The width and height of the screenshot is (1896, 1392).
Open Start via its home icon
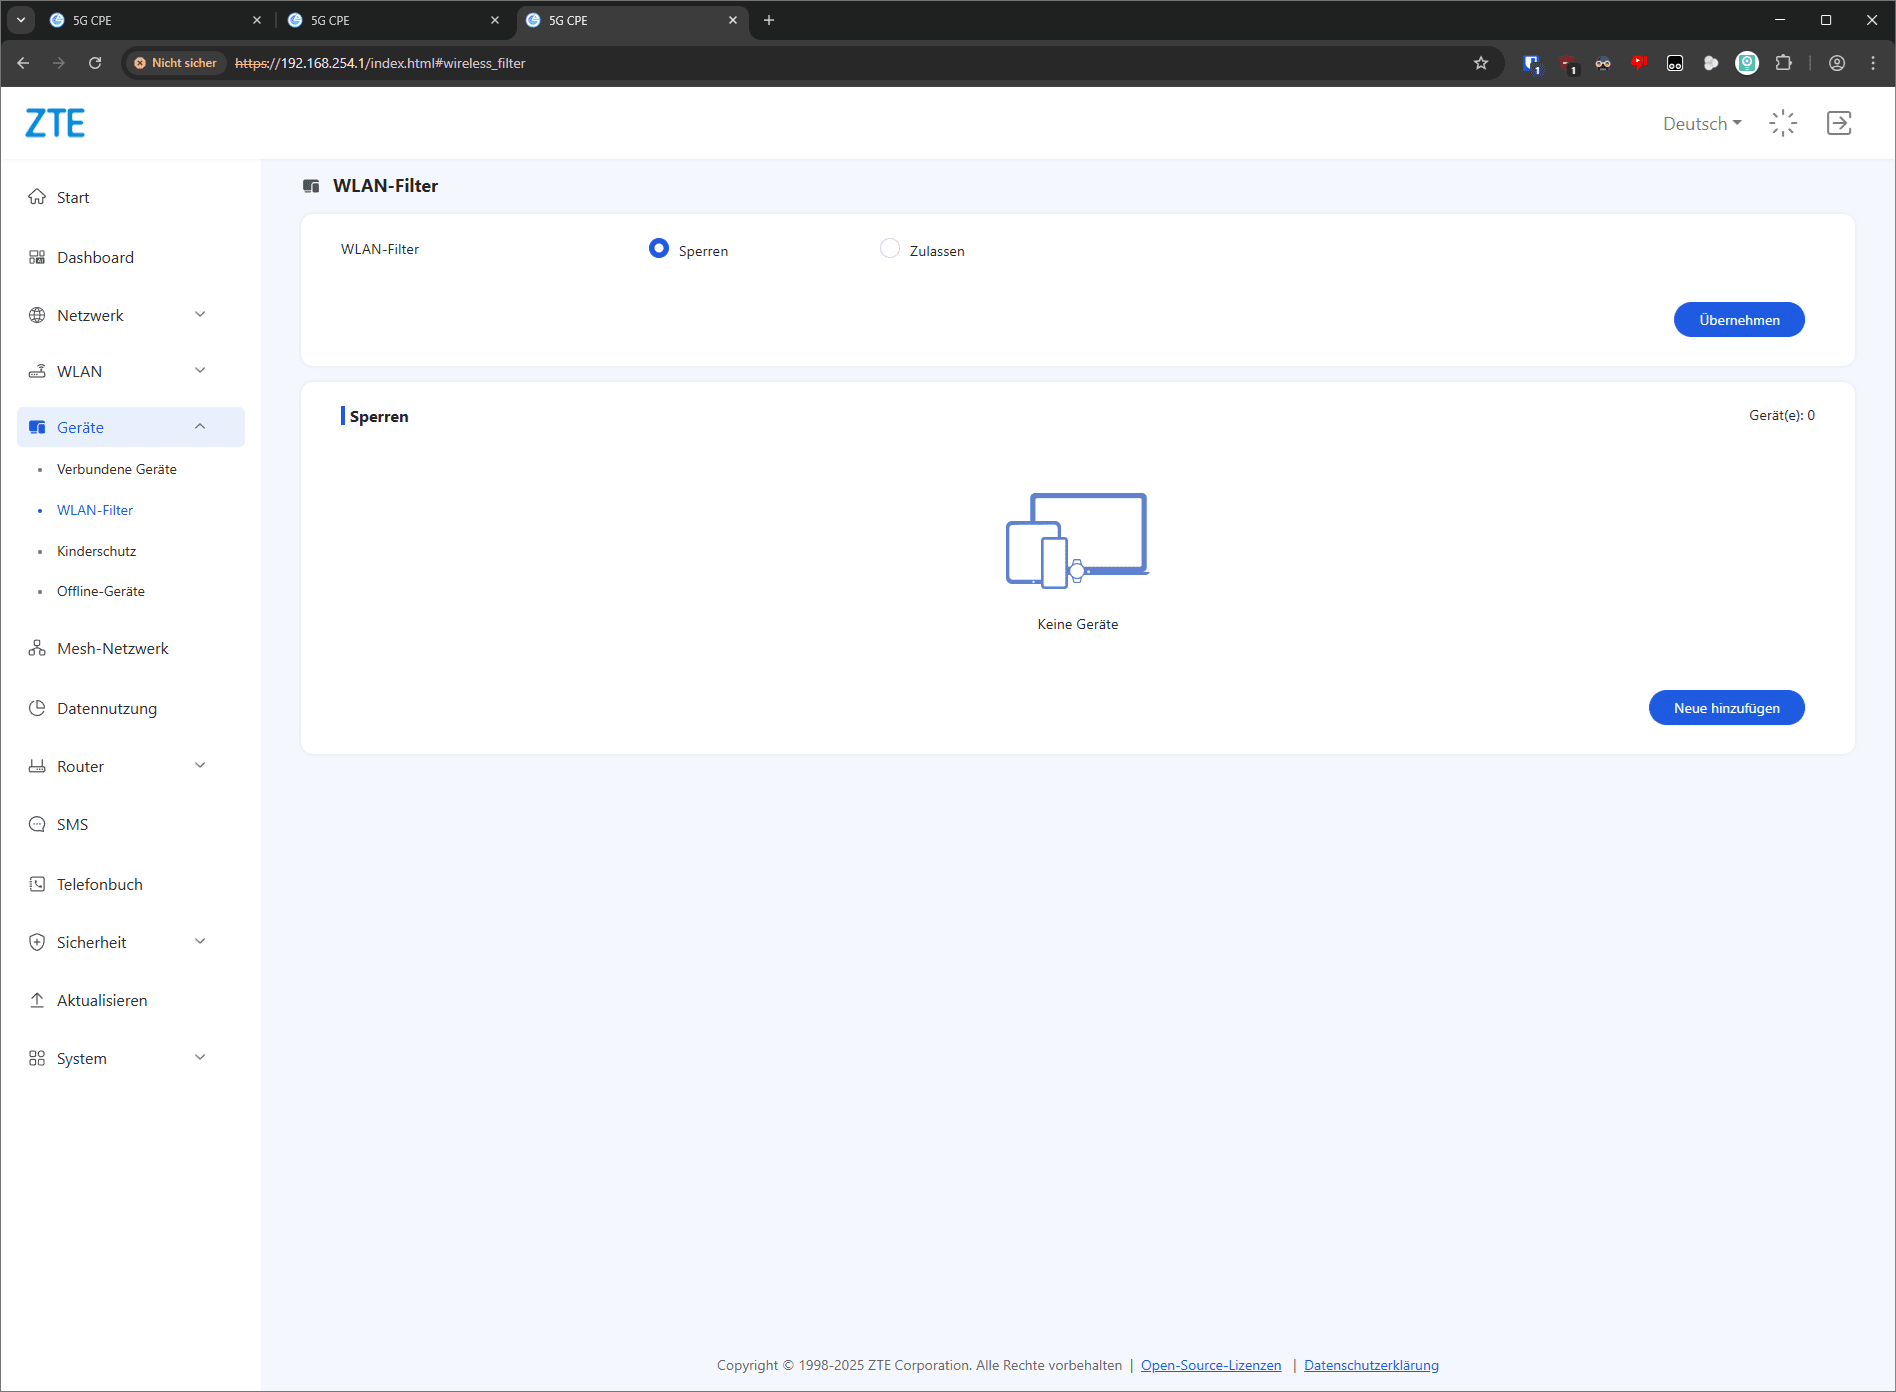point(37,197)
